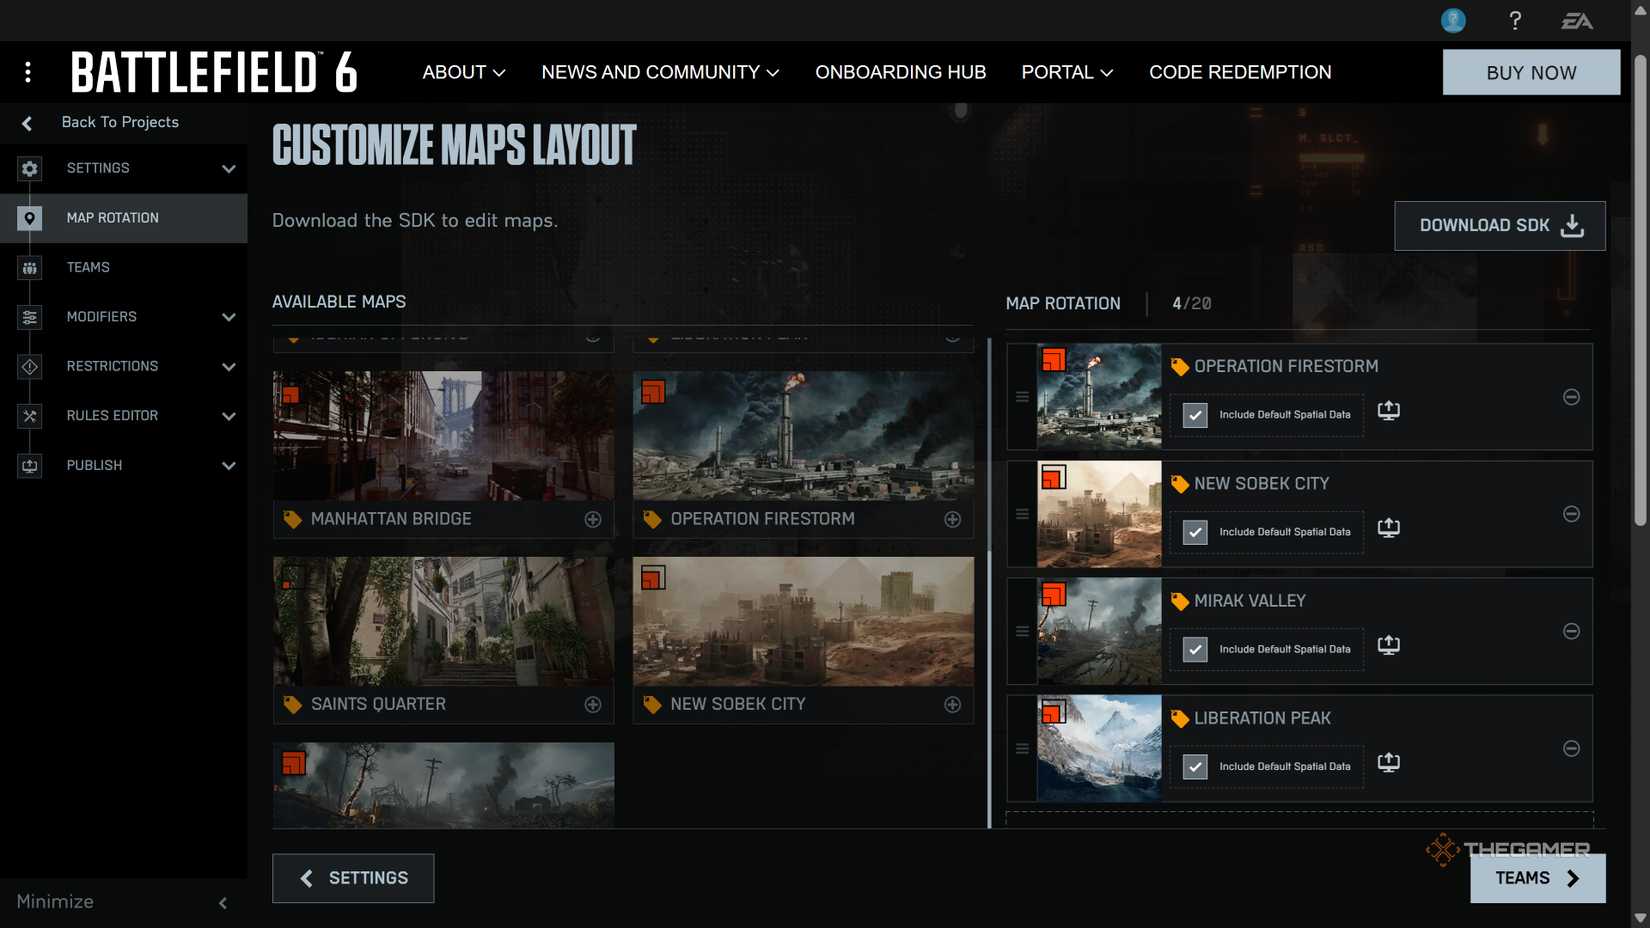The height and width of the screenshot is (928, 1650).
Task: Click the Download SDK button
Action: click(x=1498, y=225)
